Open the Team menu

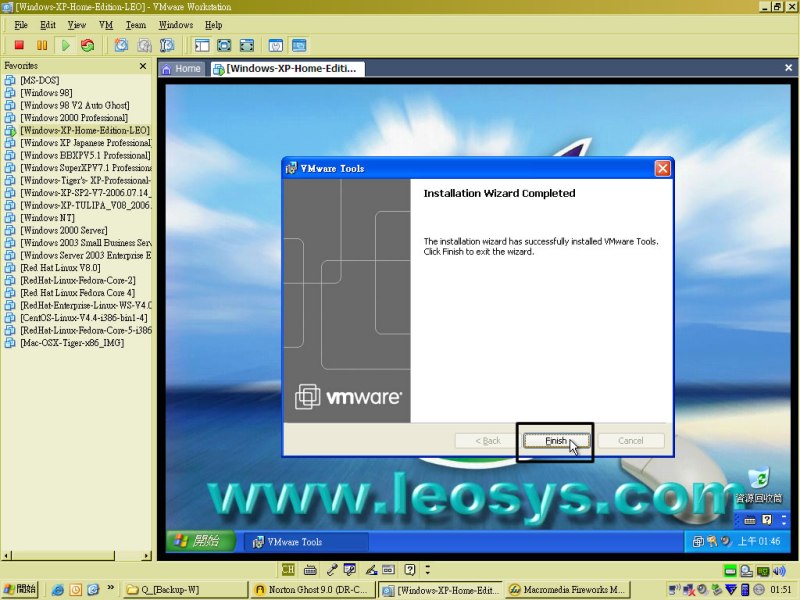(136, 25)
